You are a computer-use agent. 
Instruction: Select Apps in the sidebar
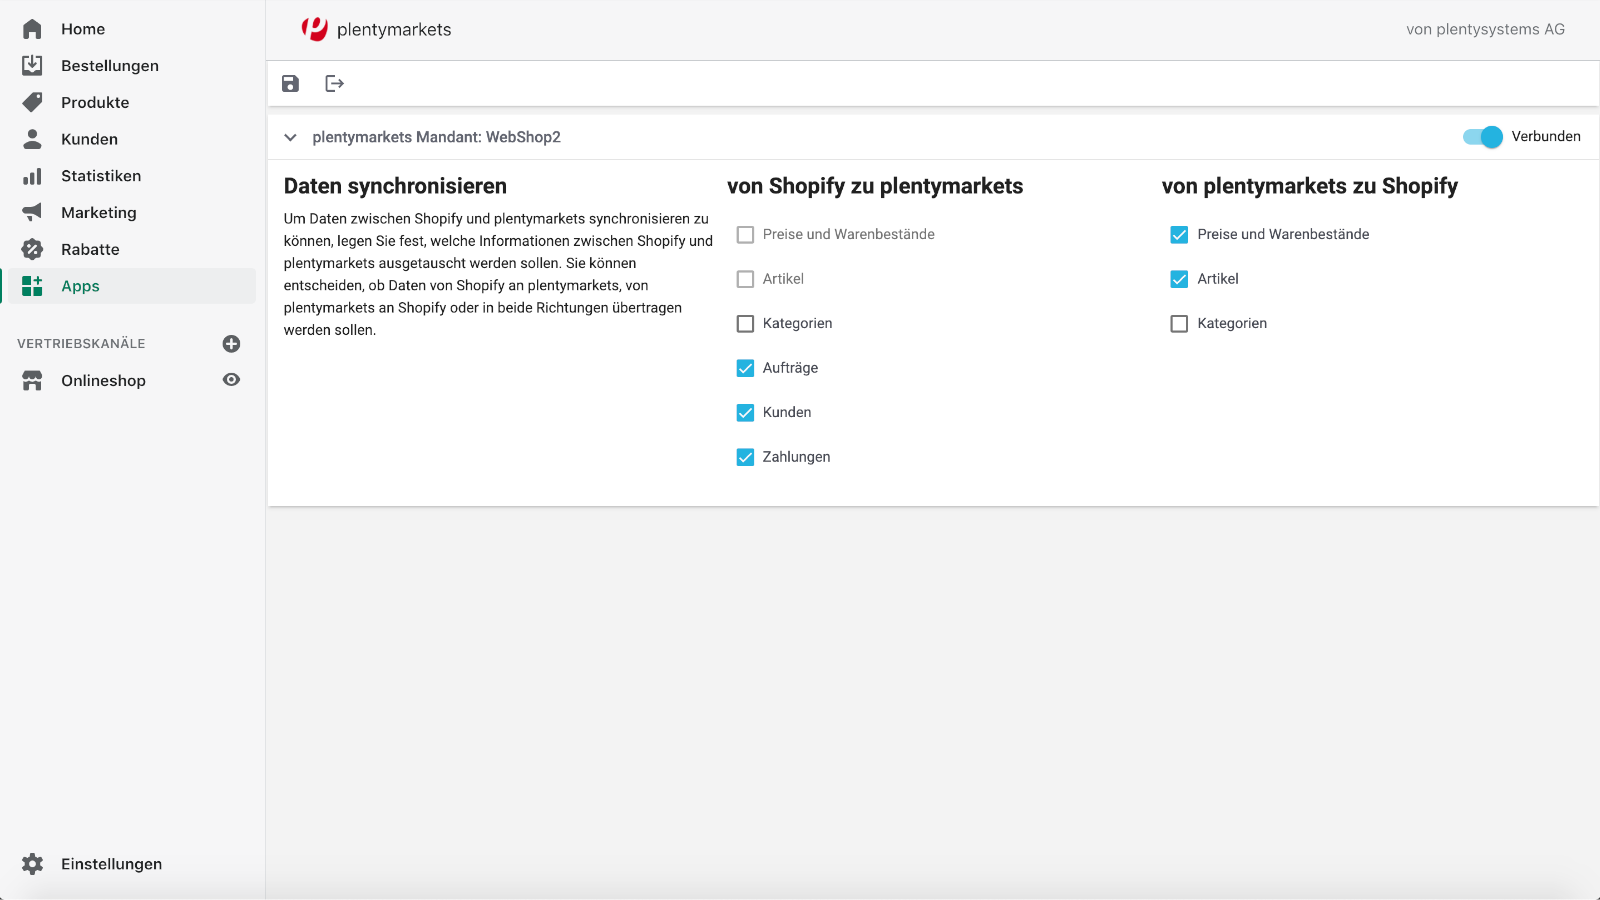point(80,286)
